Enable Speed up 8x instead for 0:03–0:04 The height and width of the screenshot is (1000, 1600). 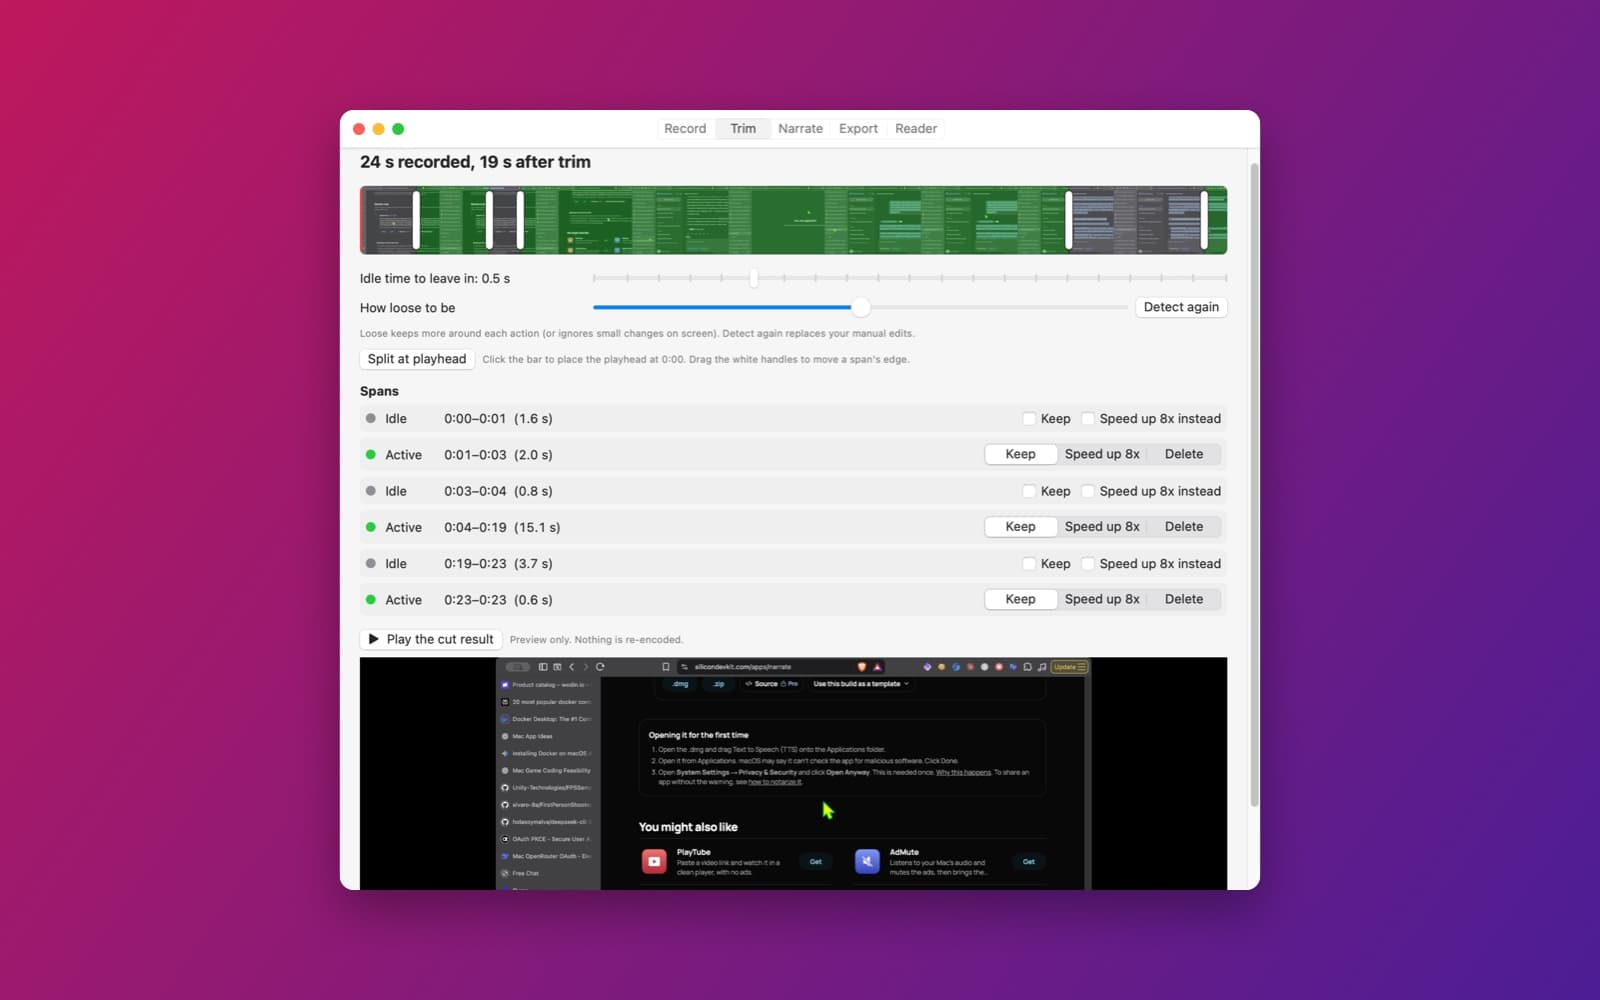[x=1088, y=491]
